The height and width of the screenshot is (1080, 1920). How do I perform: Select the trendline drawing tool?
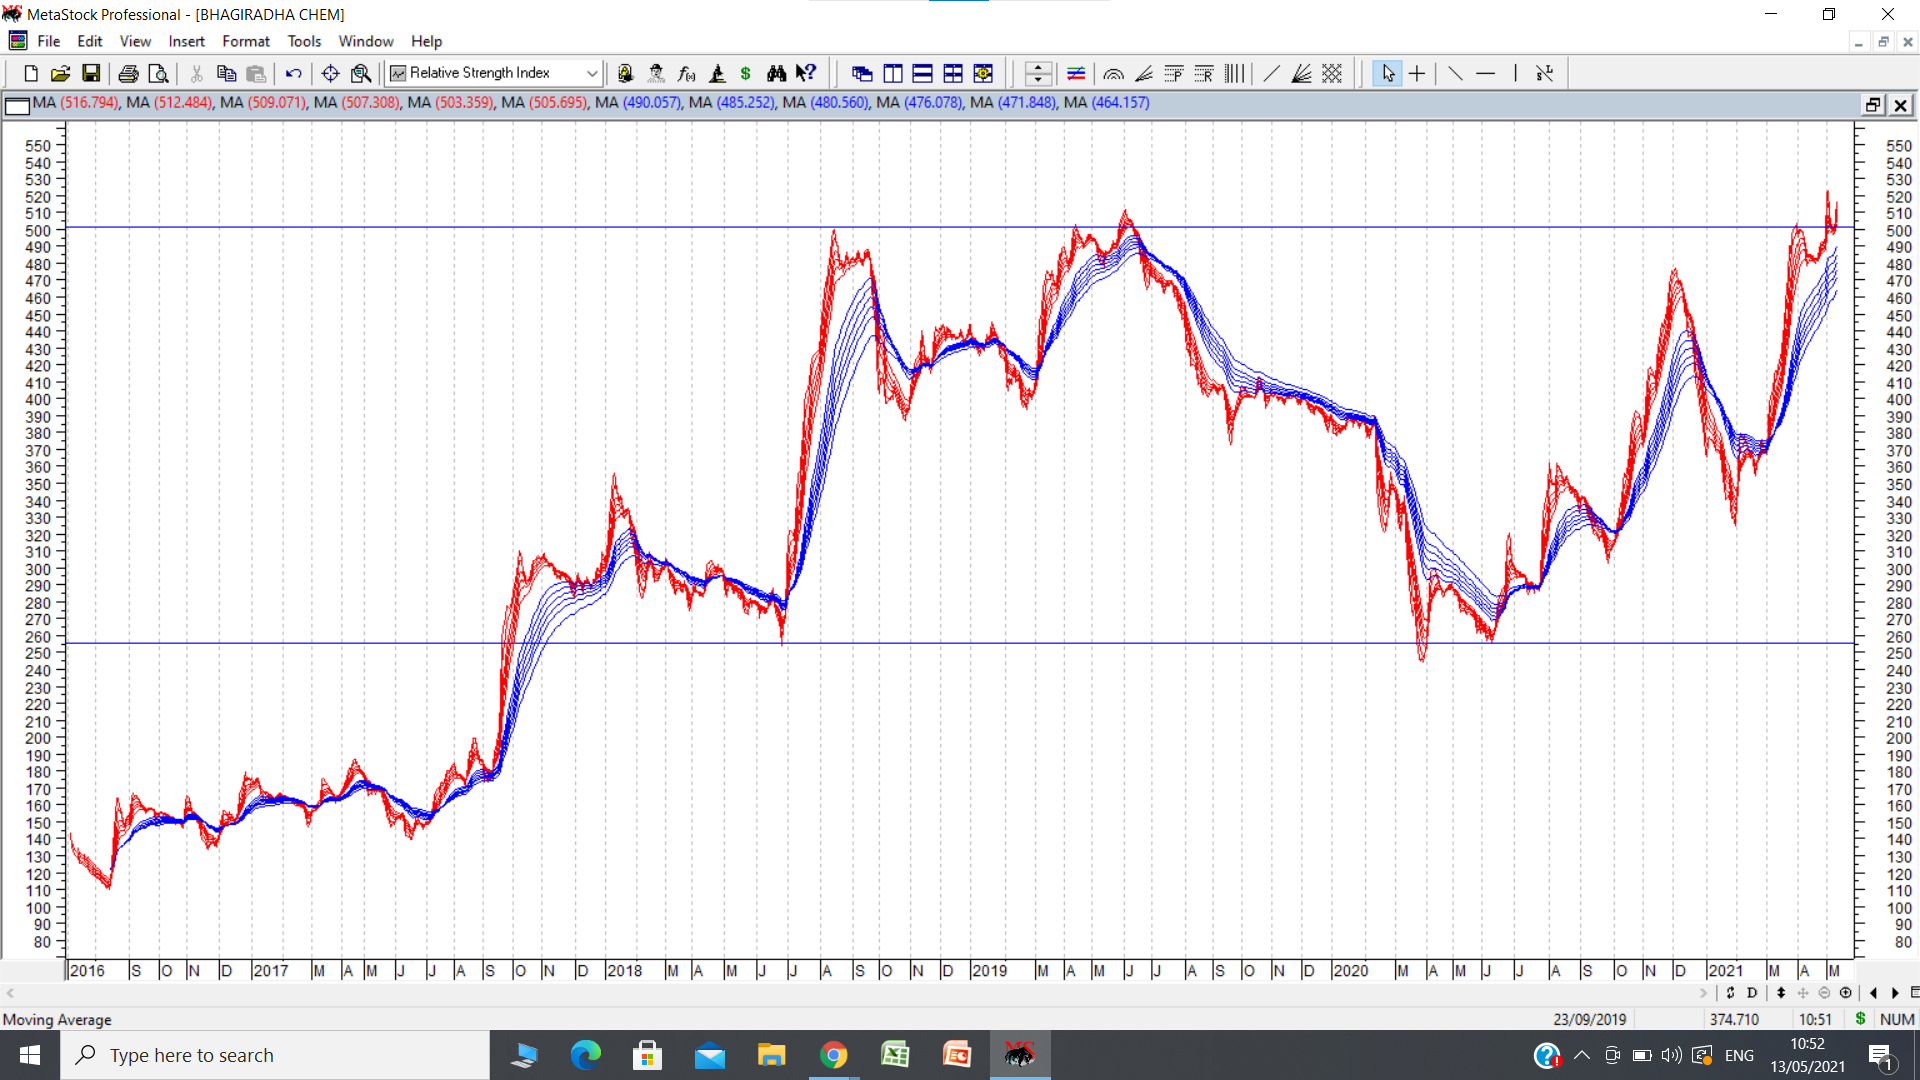click(x=1271, y=73)
